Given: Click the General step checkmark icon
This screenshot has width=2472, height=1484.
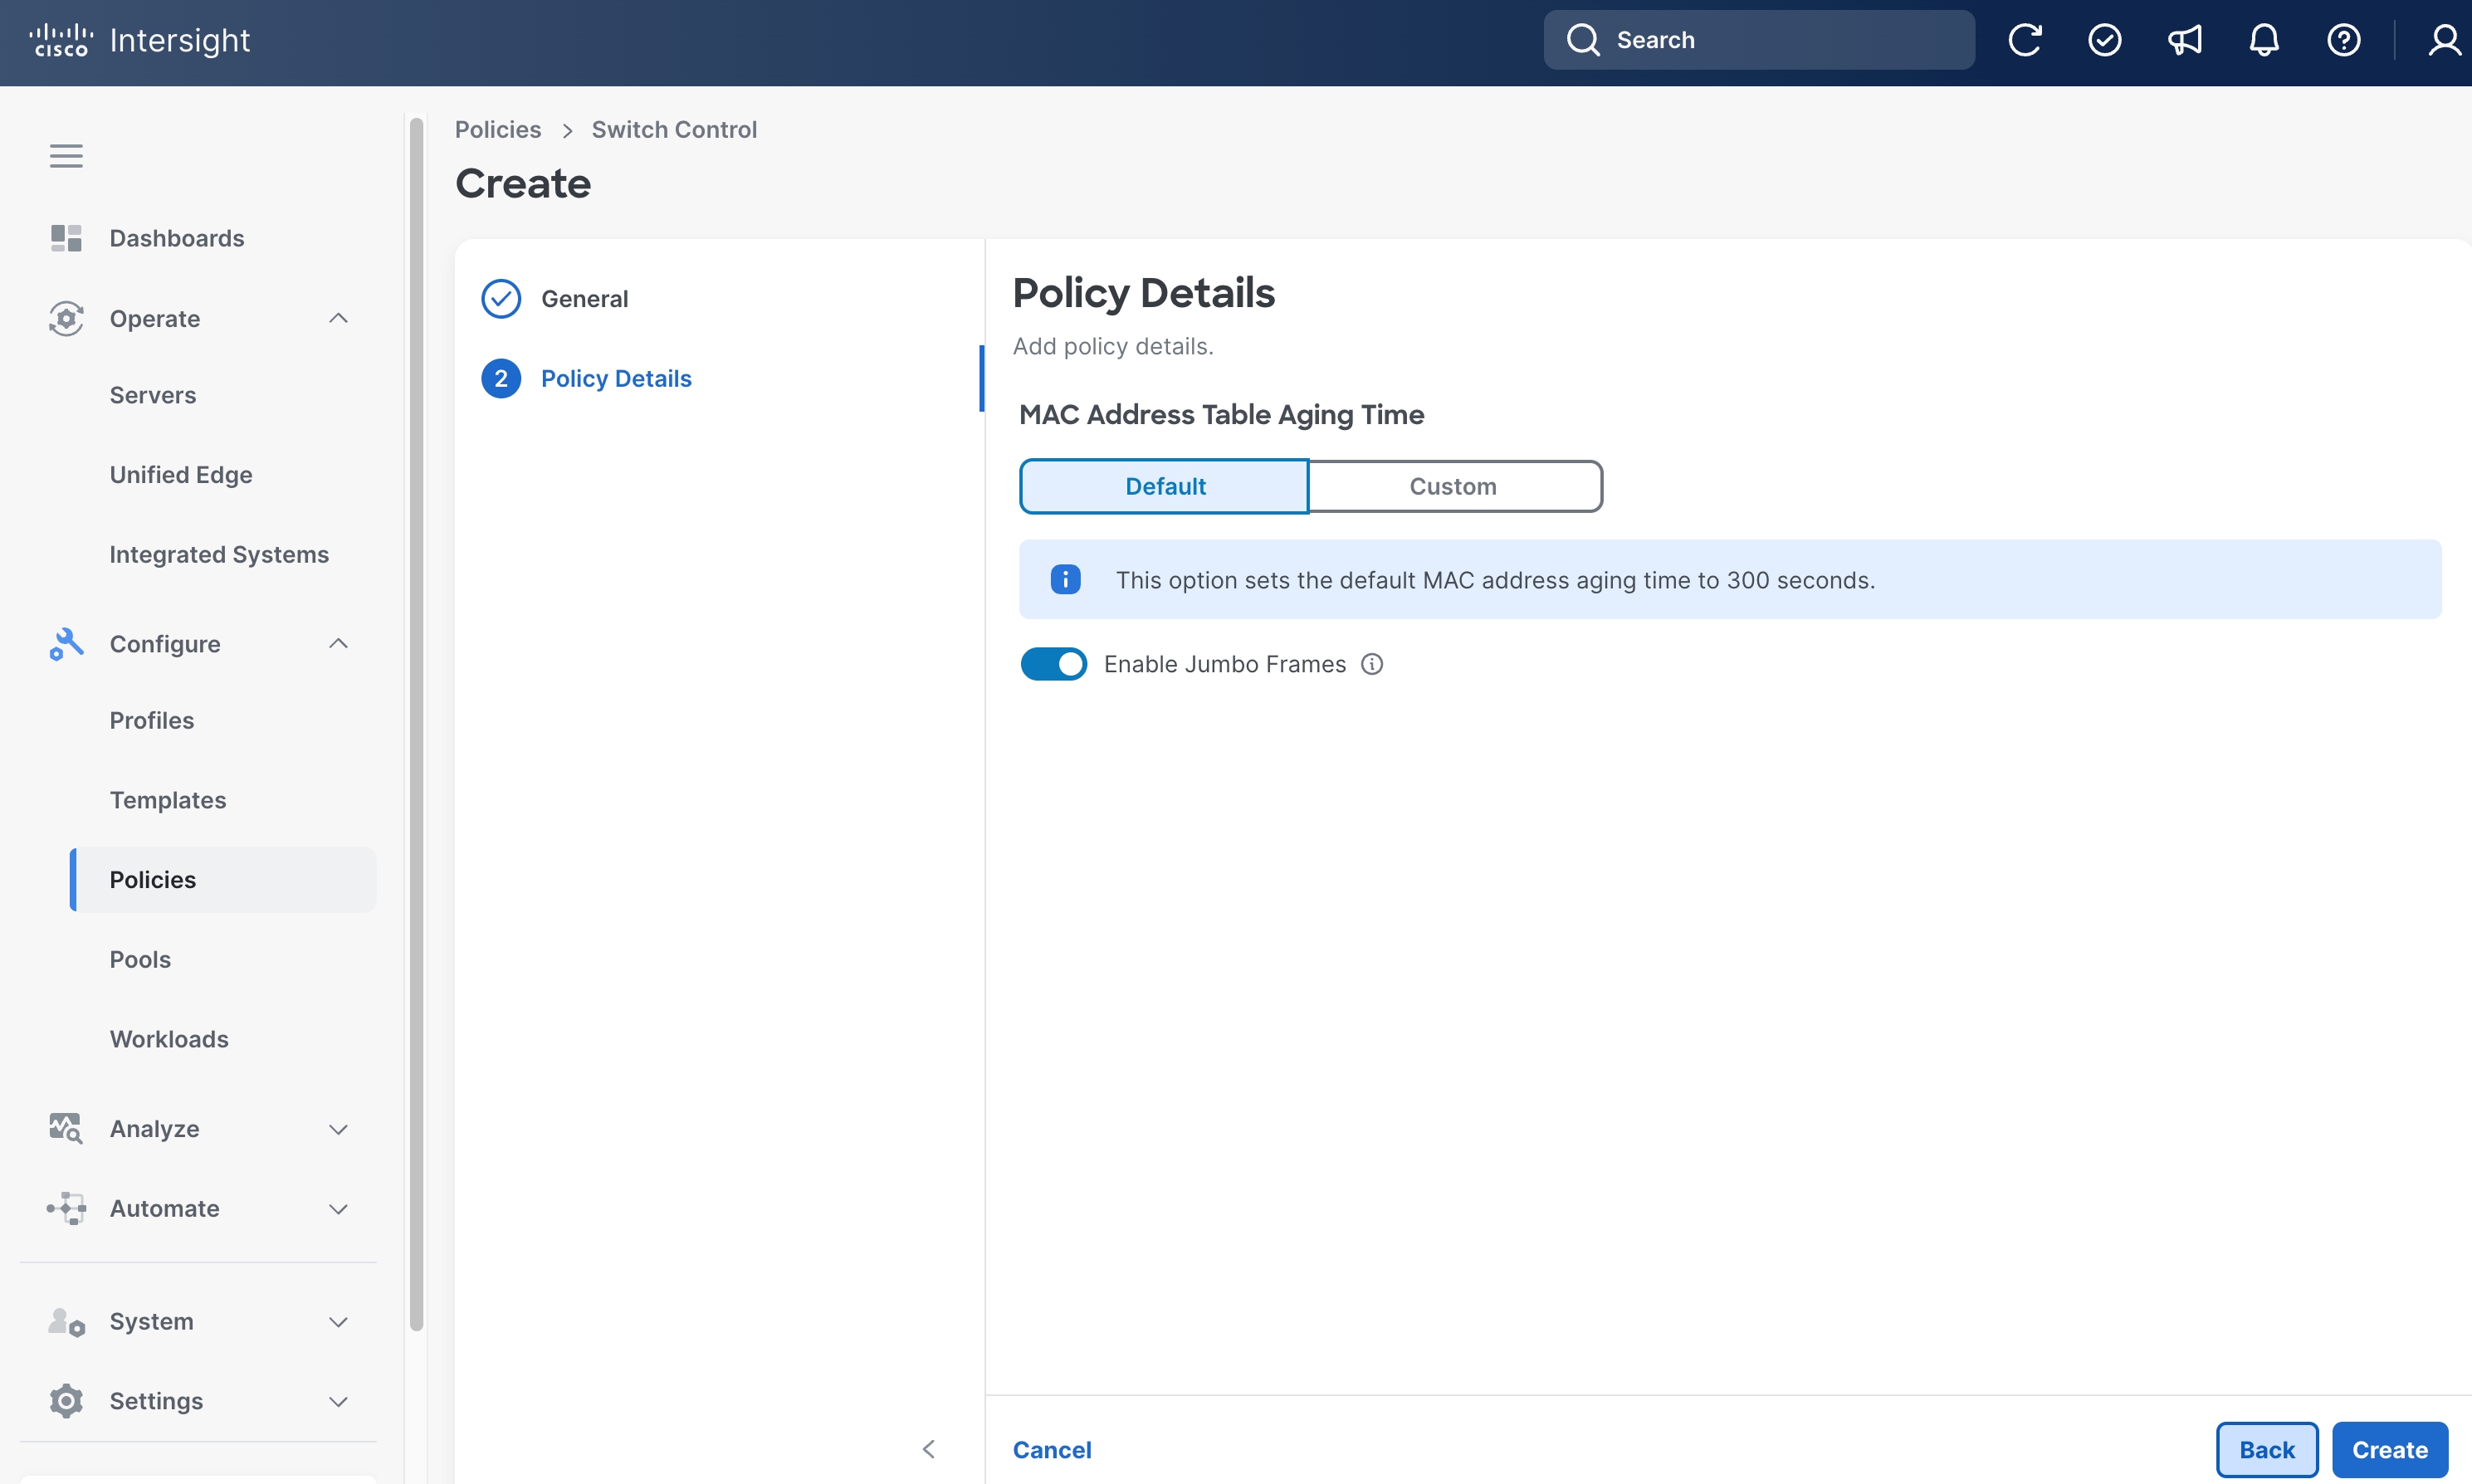Looking at the screenshot, I should [x=501, y=298].
